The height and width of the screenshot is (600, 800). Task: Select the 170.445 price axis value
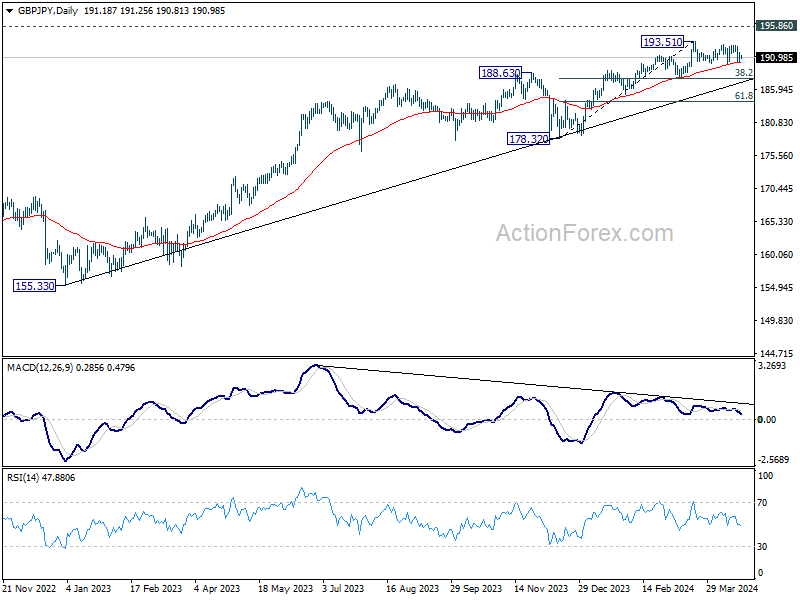[777, 189]
